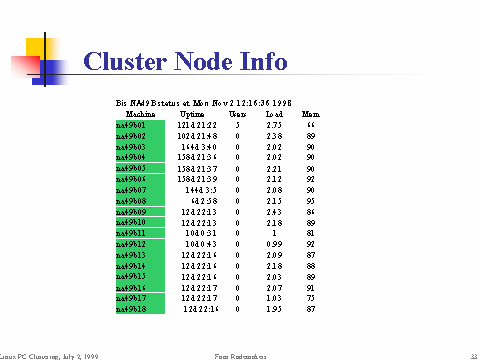Click the Machine column header
The width and height of the screenshot is (480, 360).
coord(140,114)
